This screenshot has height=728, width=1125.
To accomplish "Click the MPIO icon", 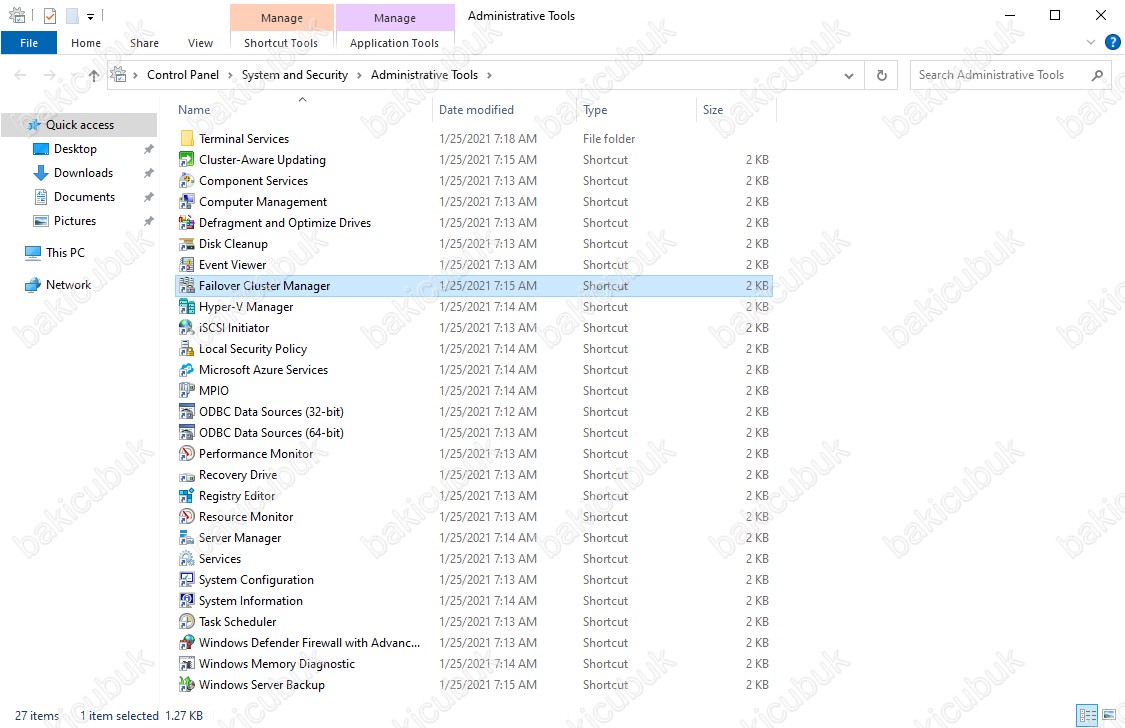I will pyautogui.click(x=187, y=391).
